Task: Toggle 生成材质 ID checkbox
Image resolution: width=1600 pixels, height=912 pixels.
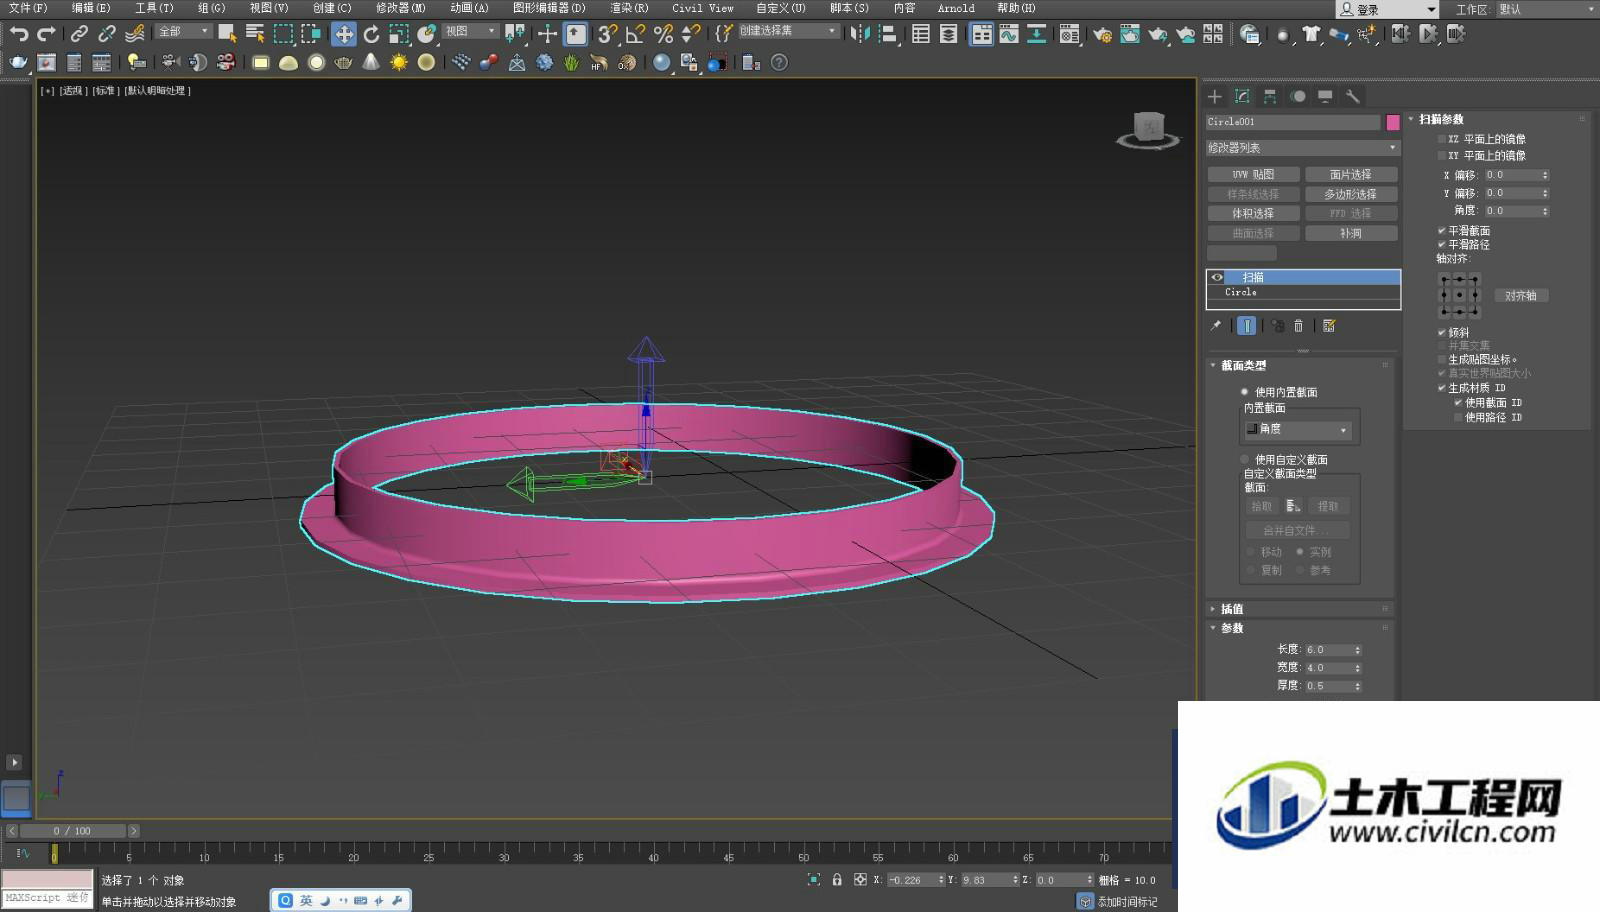Action: tap(1442, 387)
